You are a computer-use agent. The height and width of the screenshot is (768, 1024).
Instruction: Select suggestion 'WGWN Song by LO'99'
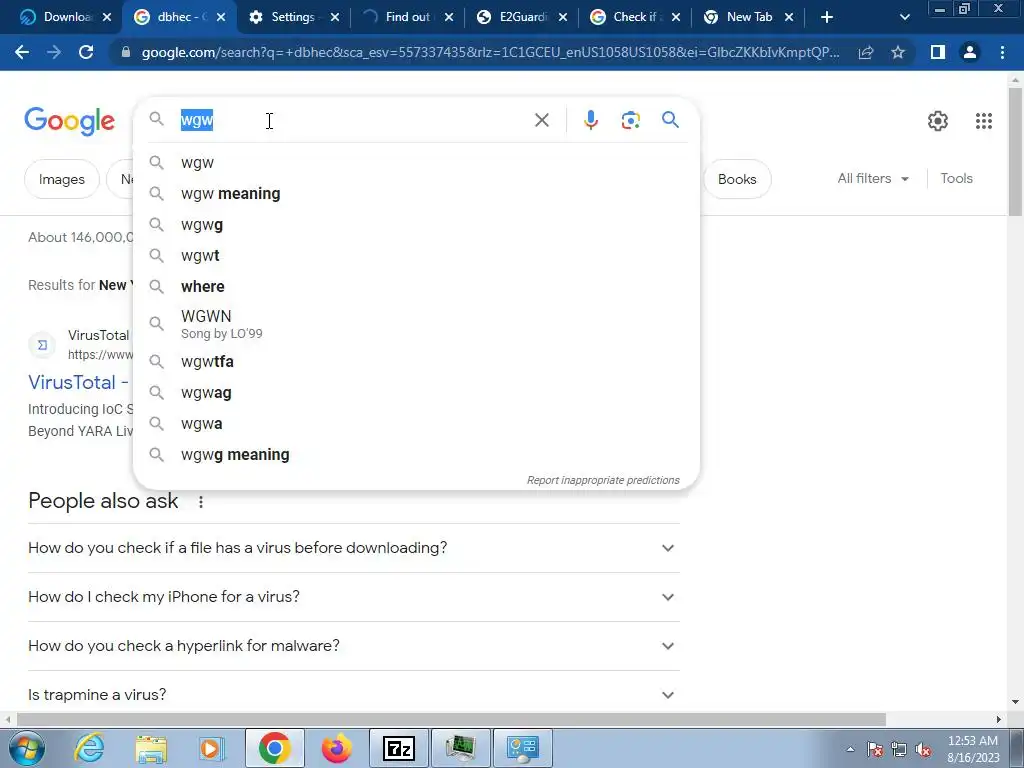[416, 324]
